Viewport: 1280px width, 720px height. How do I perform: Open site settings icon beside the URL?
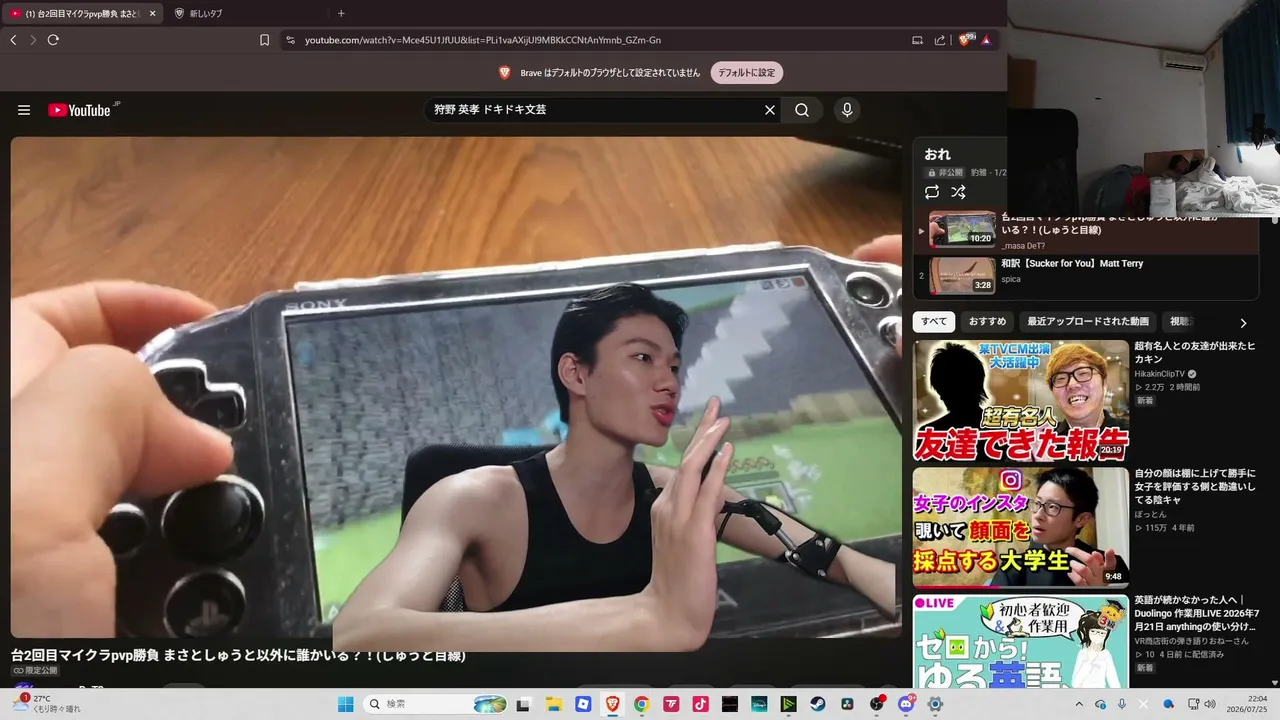coord(290,40)
